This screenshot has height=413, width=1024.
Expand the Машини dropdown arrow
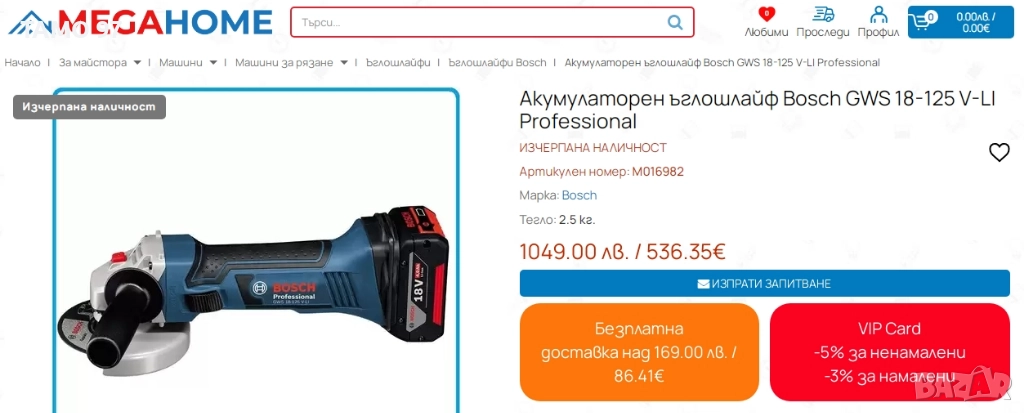tap(213, 63)
